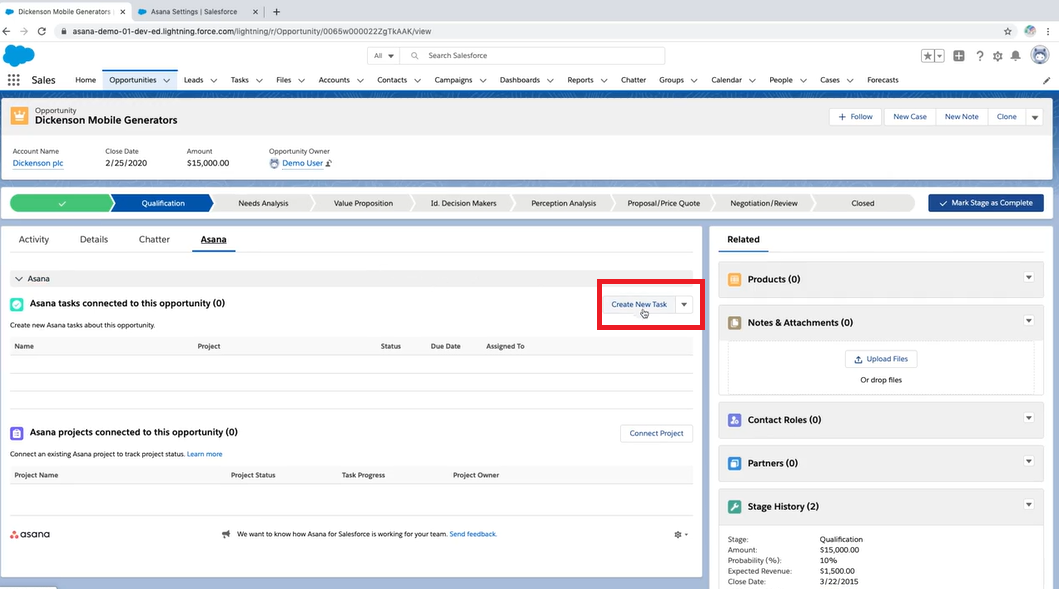Viewport: 1059px width, 589px height.
Task: Open the Stage History menu arrow
Action: coord(1029,504)
